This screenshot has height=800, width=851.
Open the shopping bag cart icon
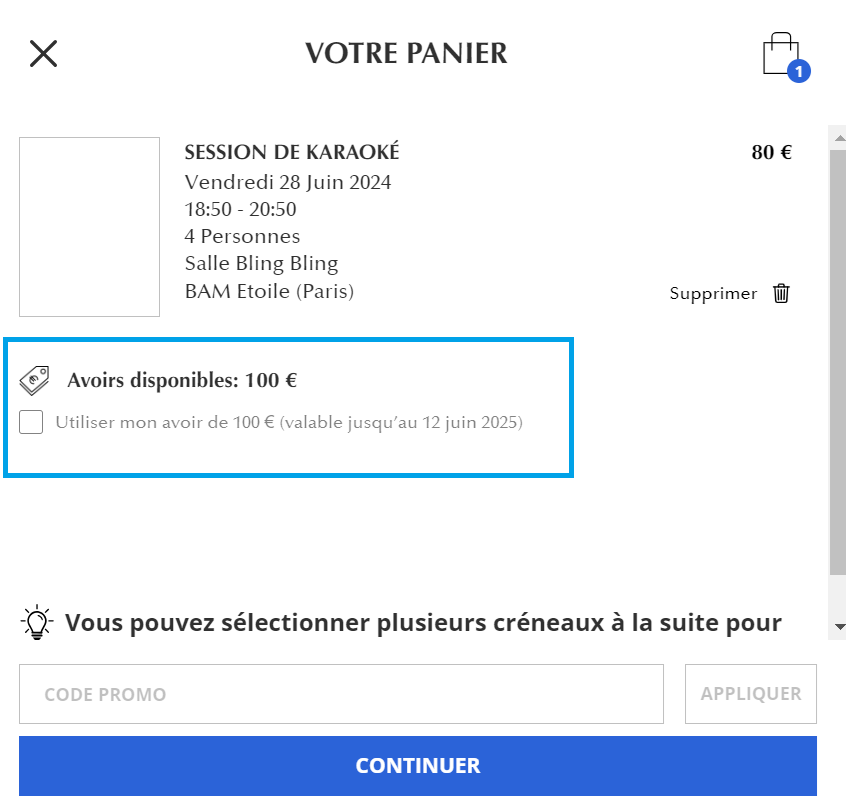tap(781, 54)
